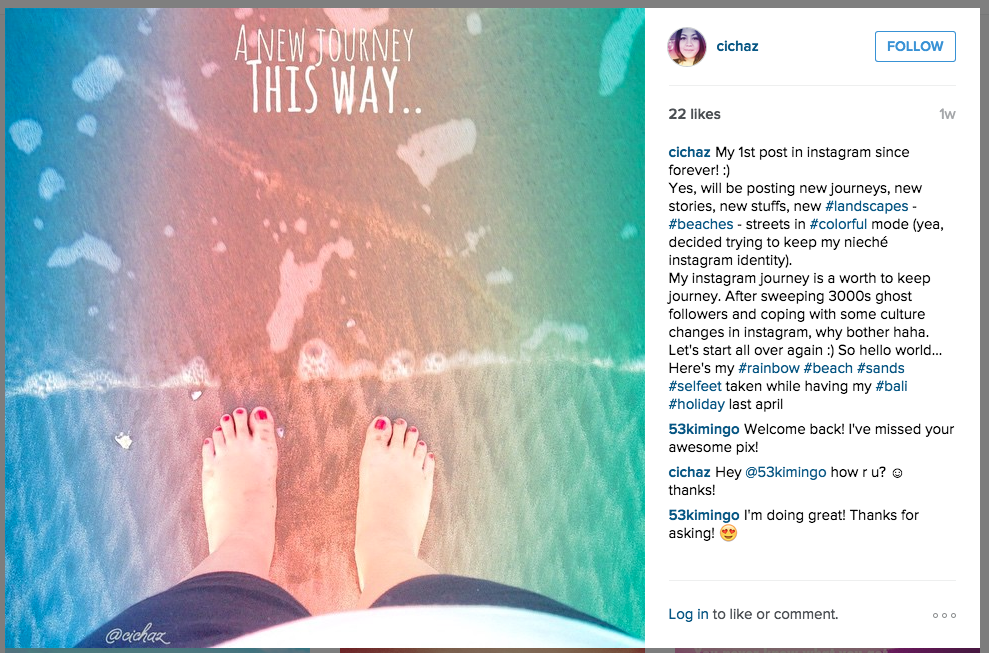This screenshot has width=989, height=653.
Task: Open the three-dot more options menu
Action: (944, 615)
